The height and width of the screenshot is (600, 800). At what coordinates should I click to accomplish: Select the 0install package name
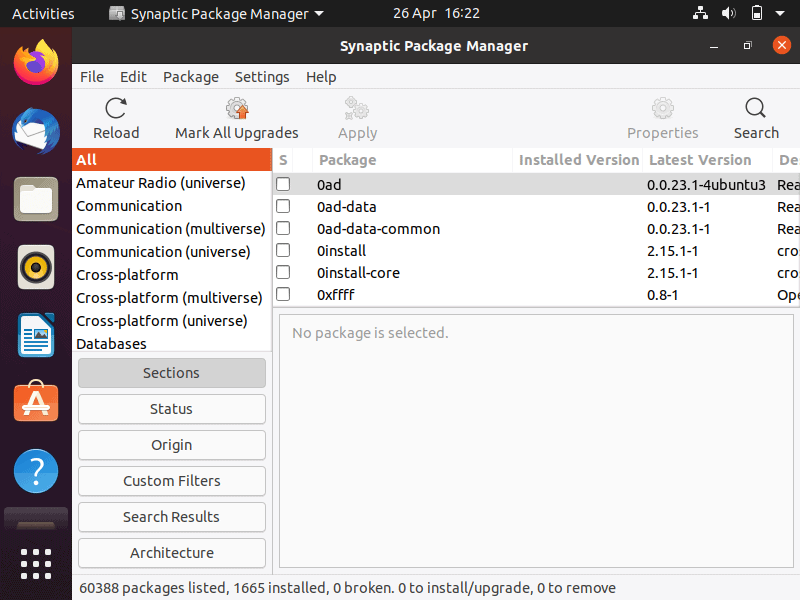[341, 251]
